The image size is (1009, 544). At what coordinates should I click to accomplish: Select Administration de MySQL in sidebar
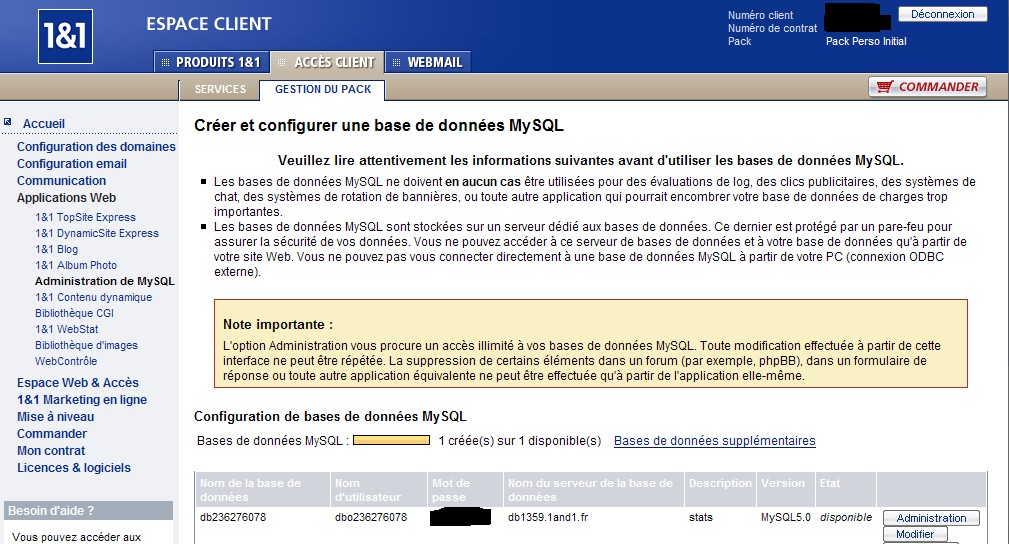coord(104,281)
